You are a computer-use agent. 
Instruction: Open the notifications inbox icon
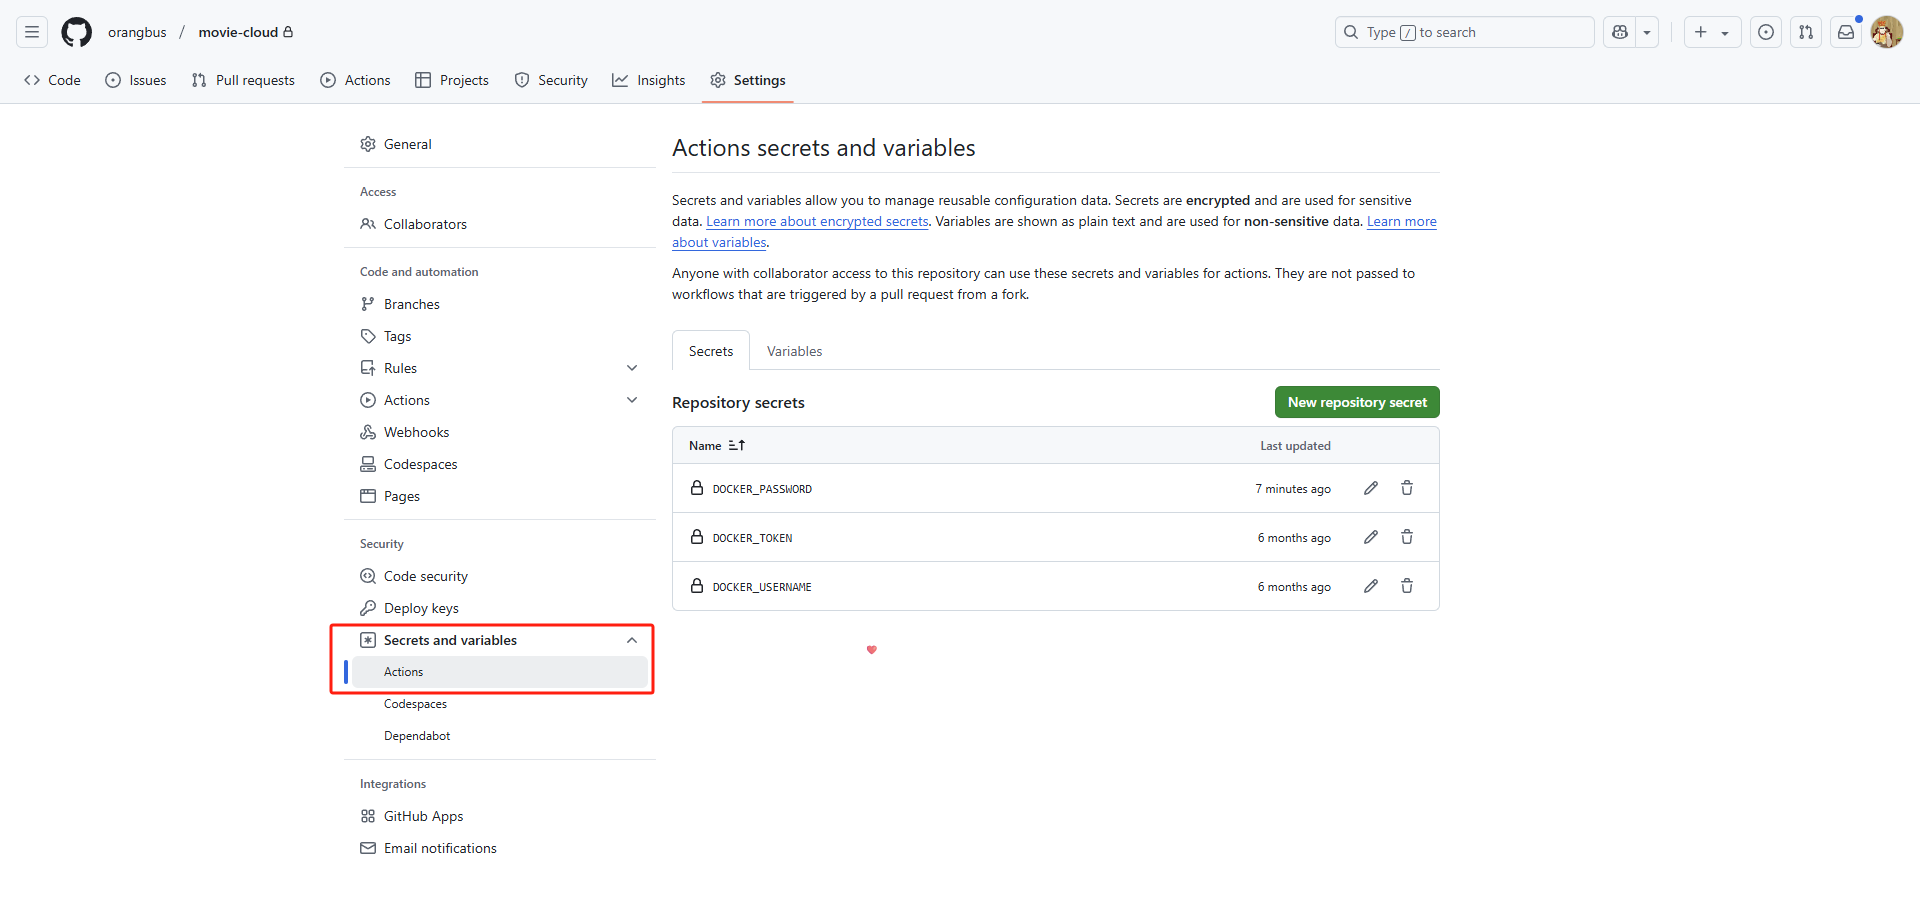[1846, 32]
